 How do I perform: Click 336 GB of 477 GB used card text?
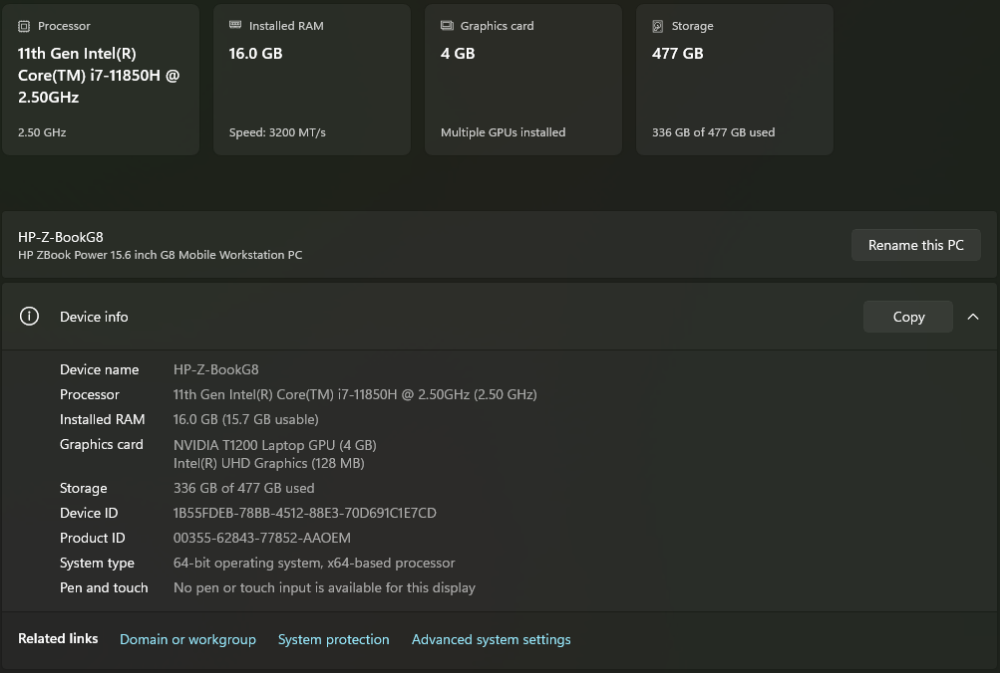point(713,133)
